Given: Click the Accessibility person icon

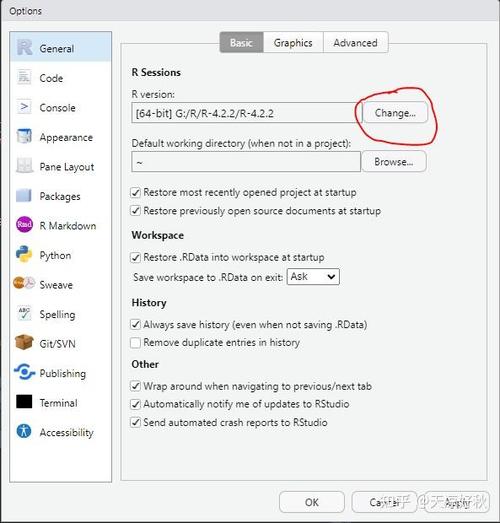Looking at the screenshot, I should (24, 431).
